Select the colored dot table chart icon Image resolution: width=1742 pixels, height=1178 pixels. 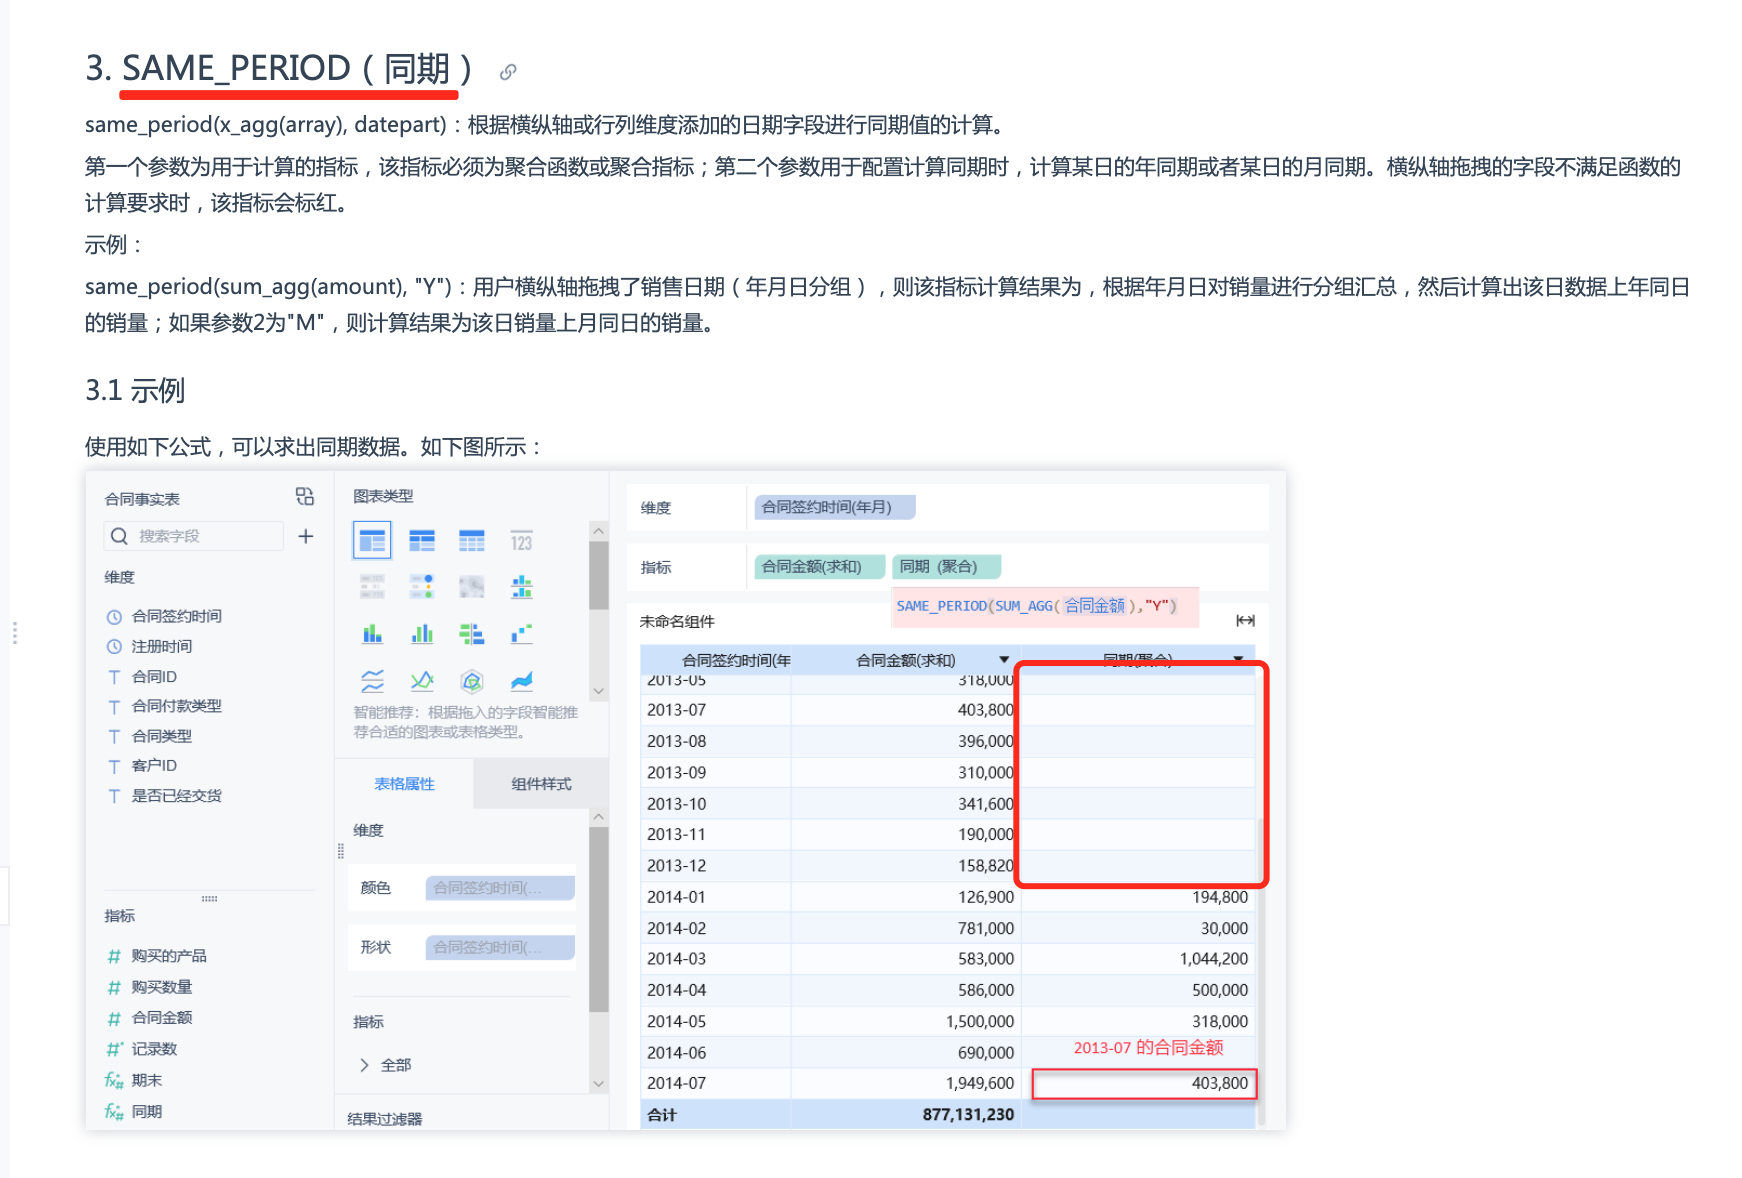pyautogui.click(x=422, y=587)
